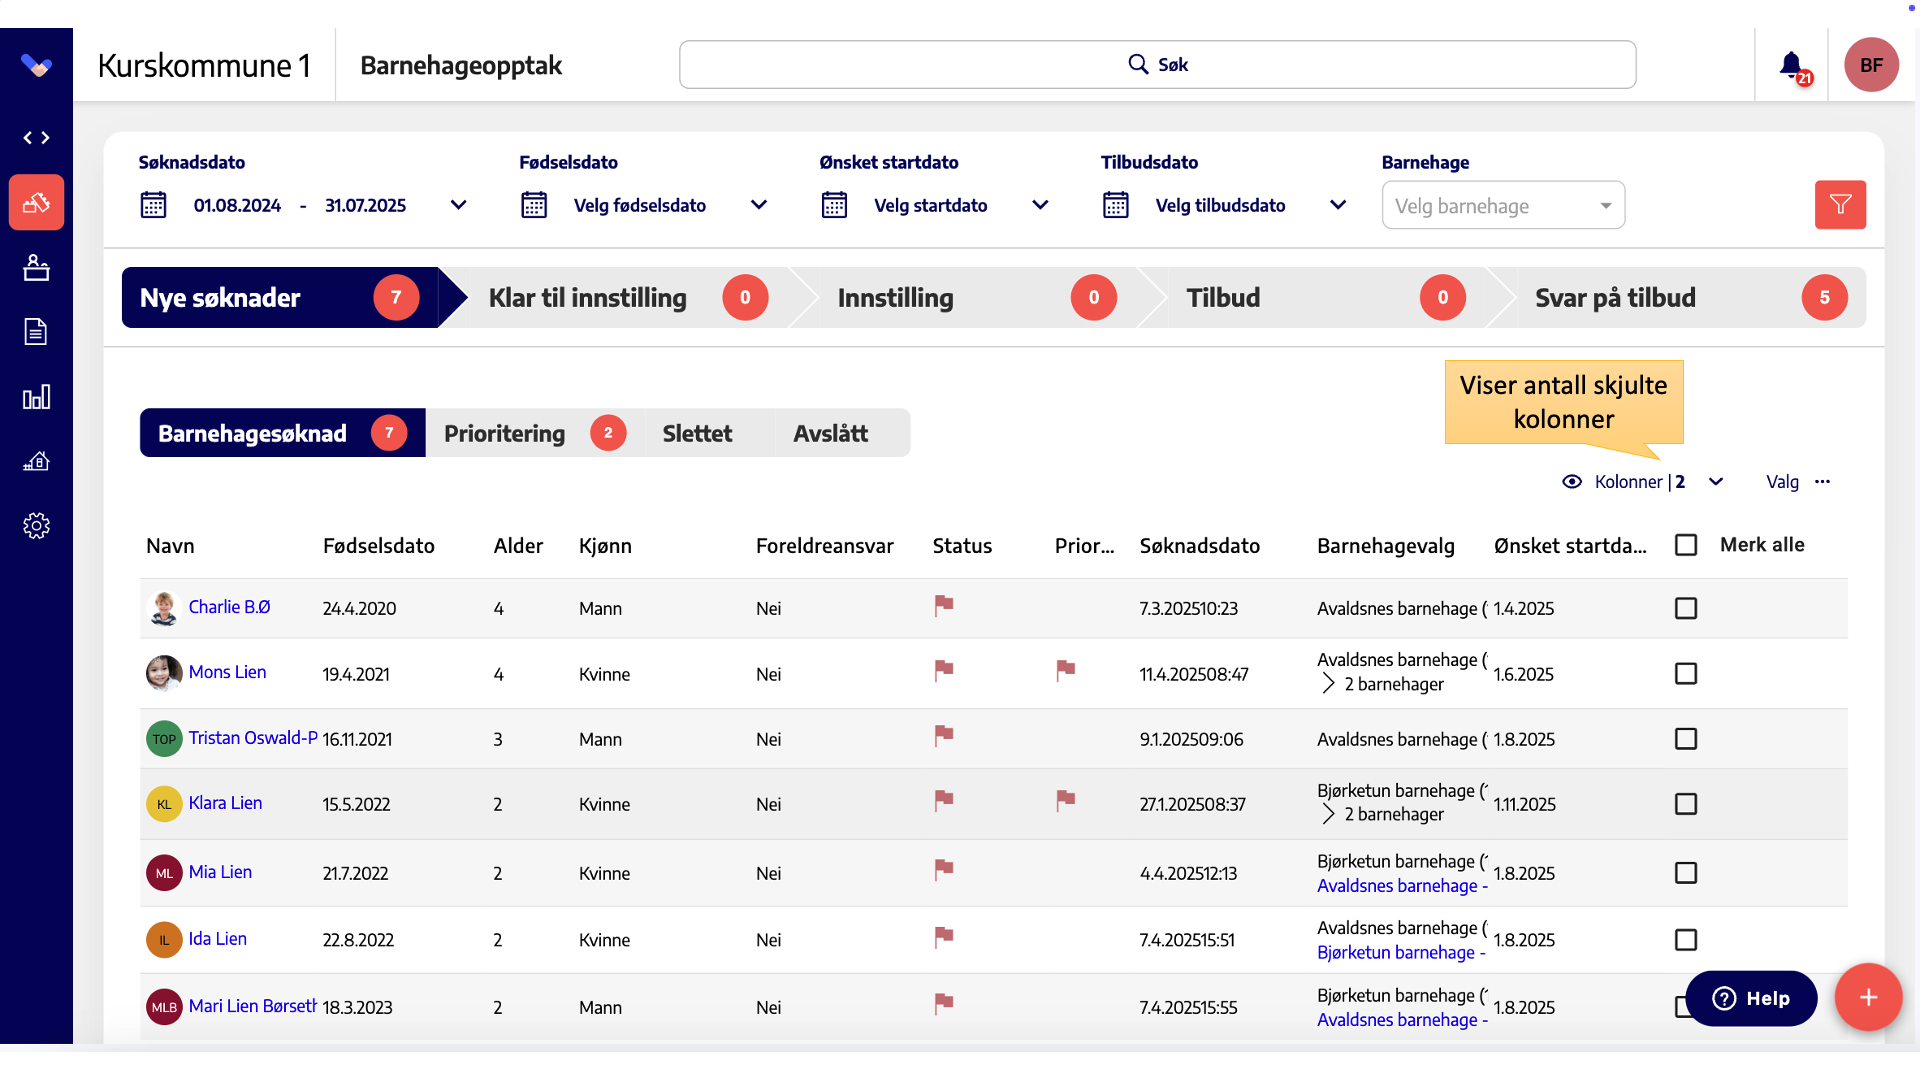Open the Velg barnehage combo box
This screenshot has width=1920, height=1080.
[1503, 206]
